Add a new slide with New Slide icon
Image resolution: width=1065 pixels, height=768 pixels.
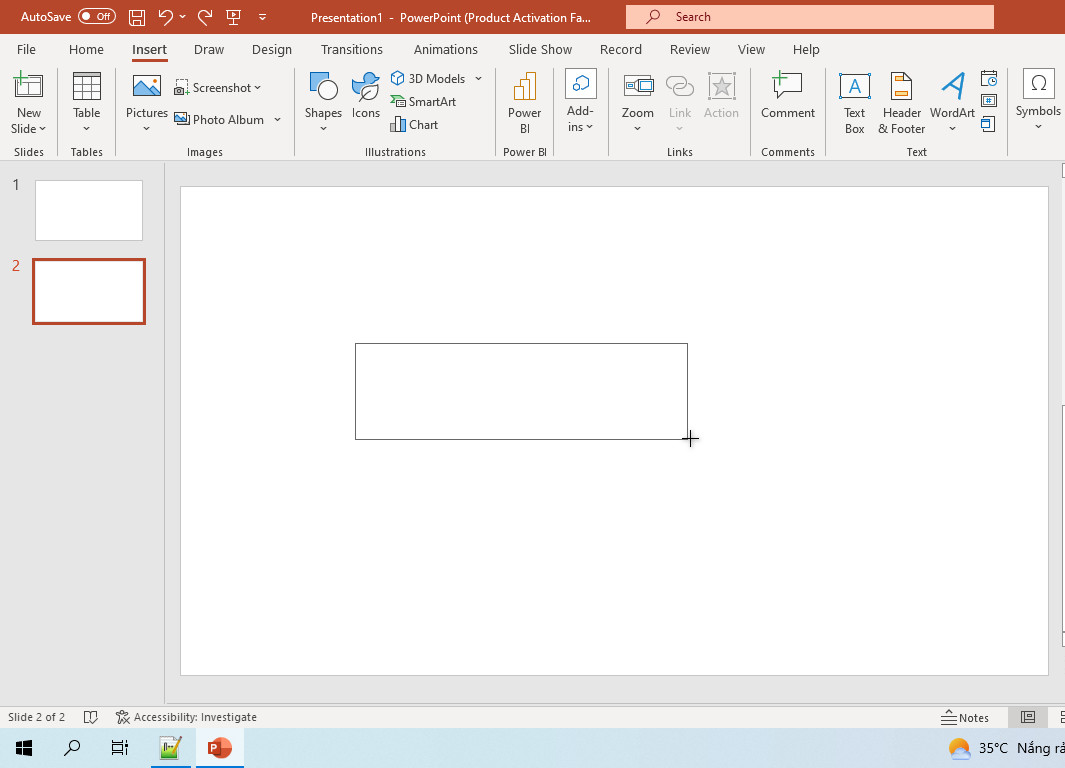(29, 86)
